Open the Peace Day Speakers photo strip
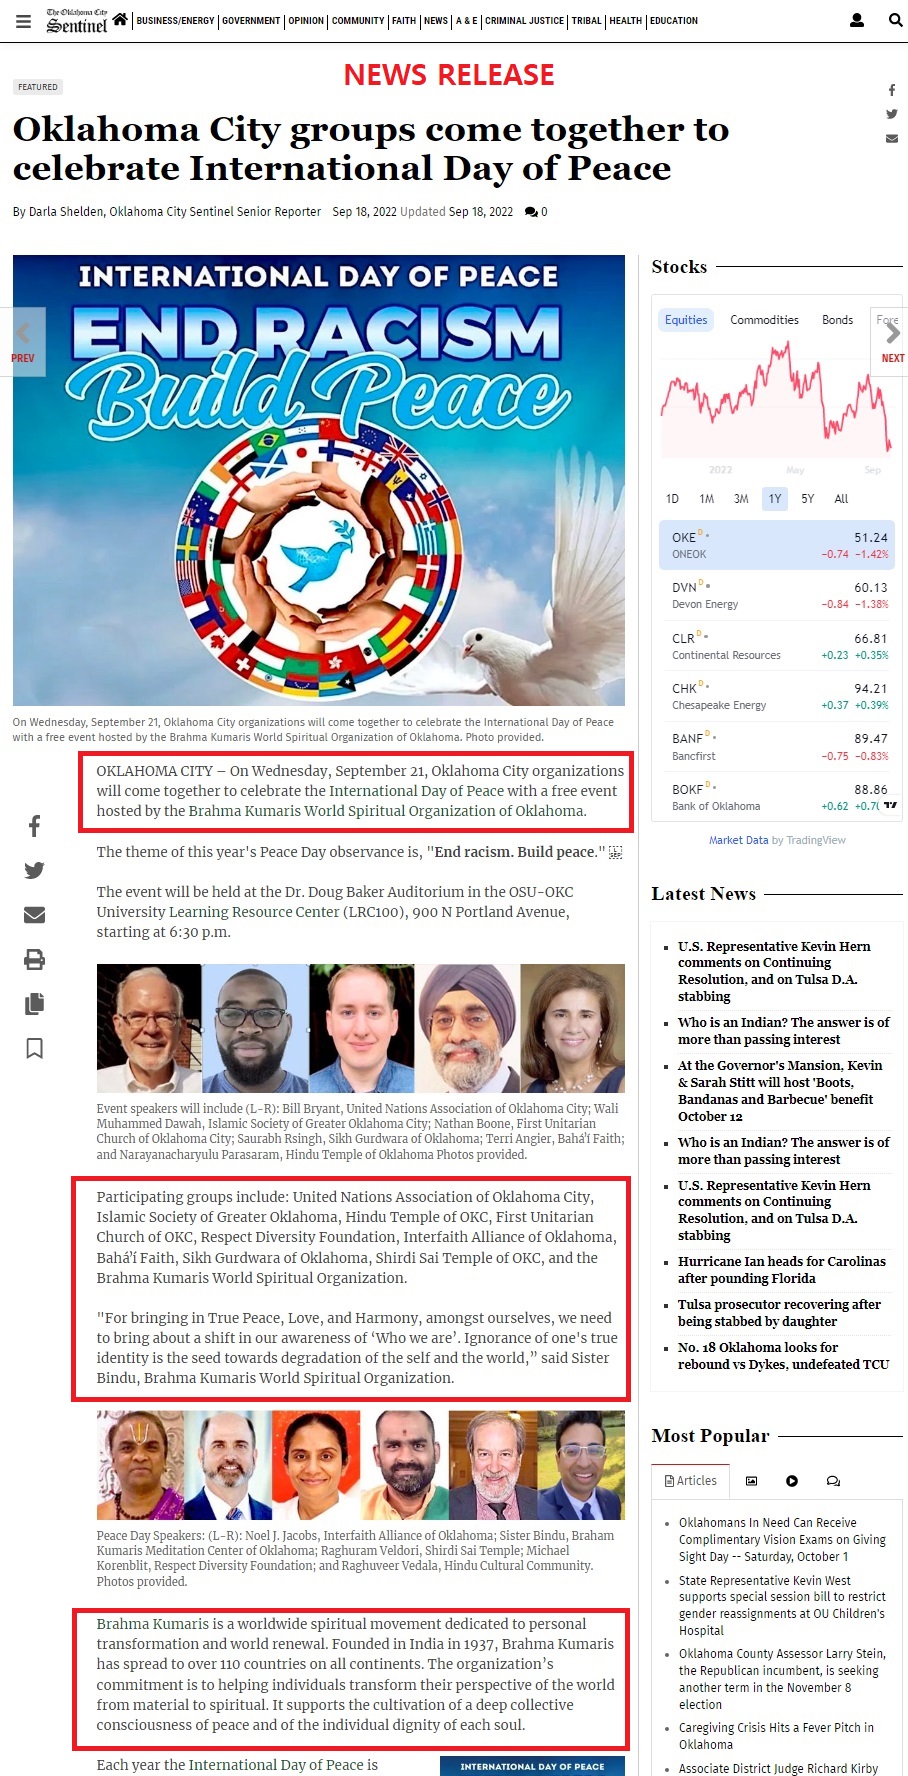Viewport: 908px width, 1776px height. point(361,1465)
